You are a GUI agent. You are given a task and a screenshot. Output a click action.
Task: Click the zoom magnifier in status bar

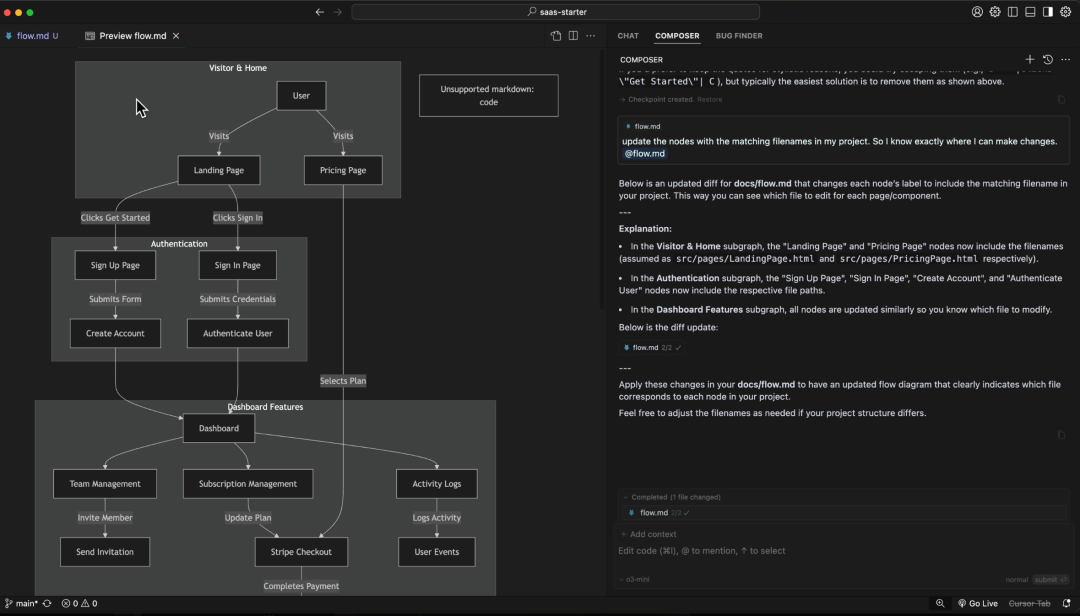[x=940, y=603]
